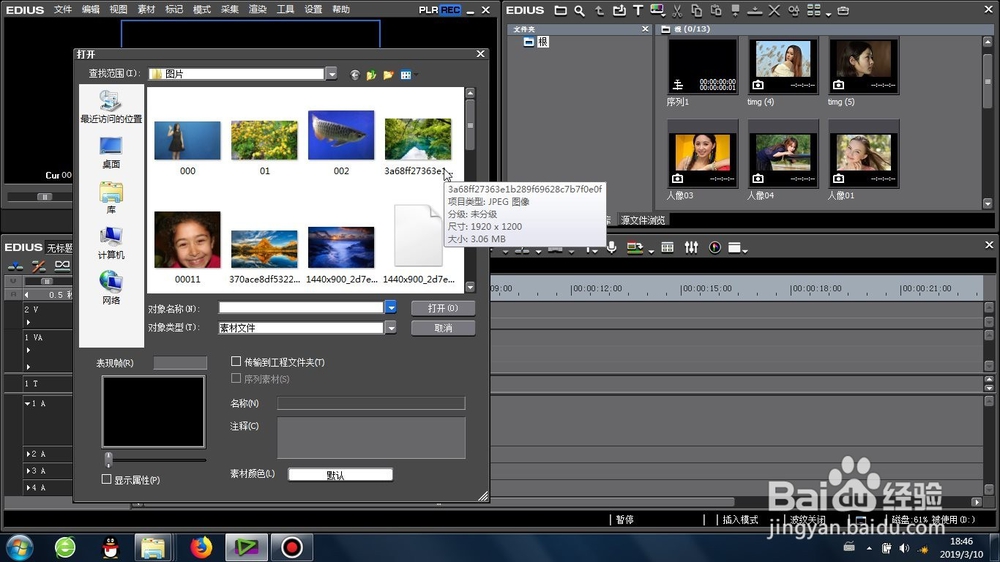
Task: Open the 视图 menu
Action: tap(119, 10)
